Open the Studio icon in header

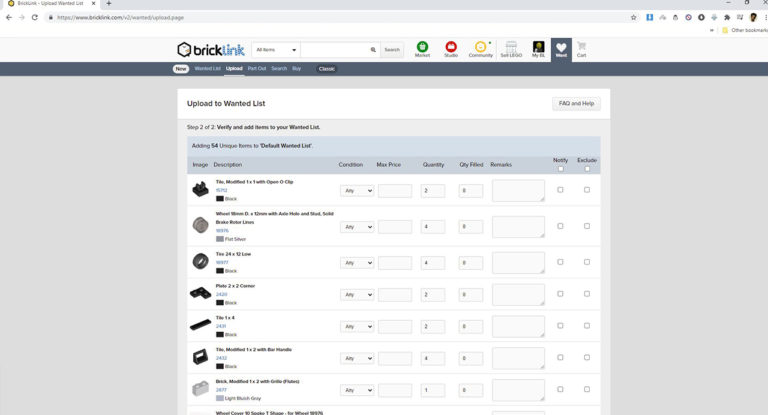451,49
